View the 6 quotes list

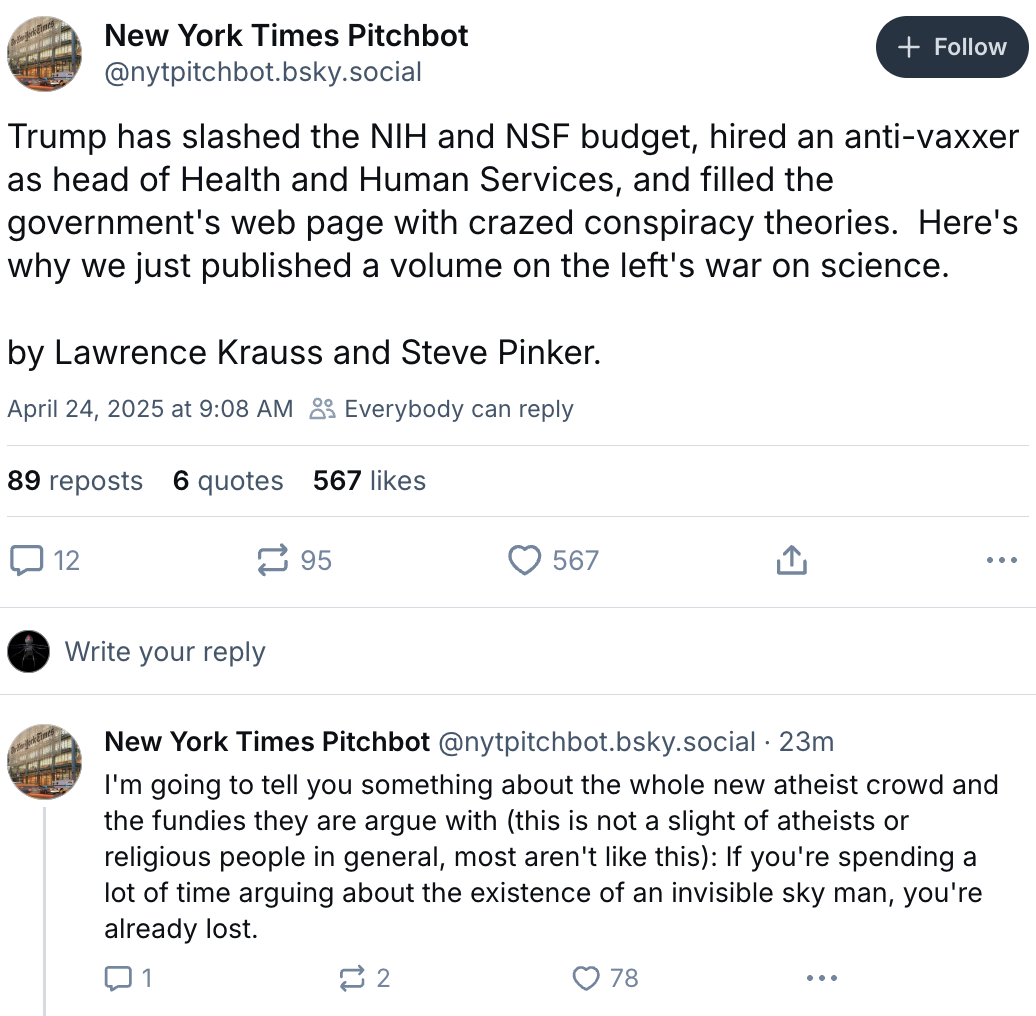coord(228,481)
